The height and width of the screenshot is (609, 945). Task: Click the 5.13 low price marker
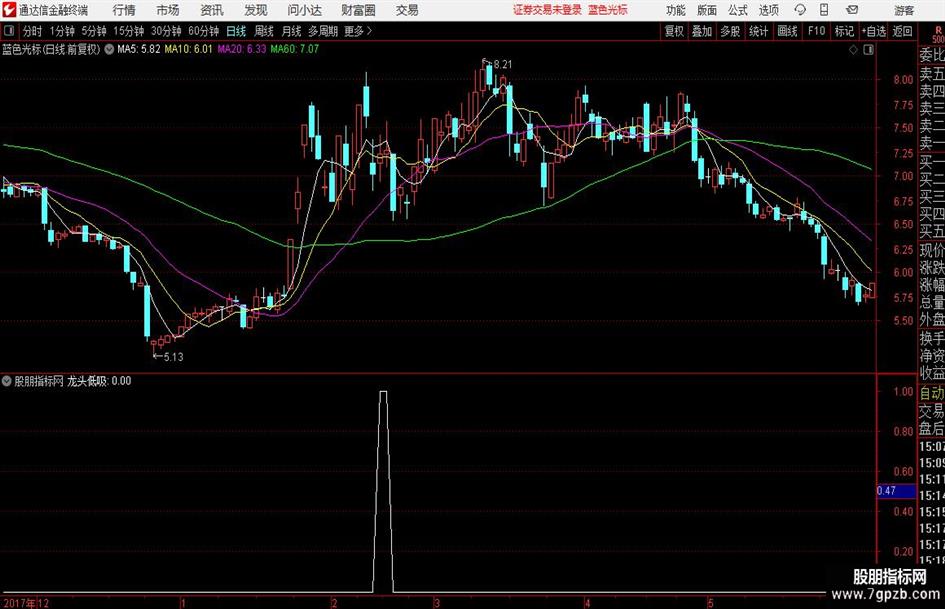tap(173, 357)
